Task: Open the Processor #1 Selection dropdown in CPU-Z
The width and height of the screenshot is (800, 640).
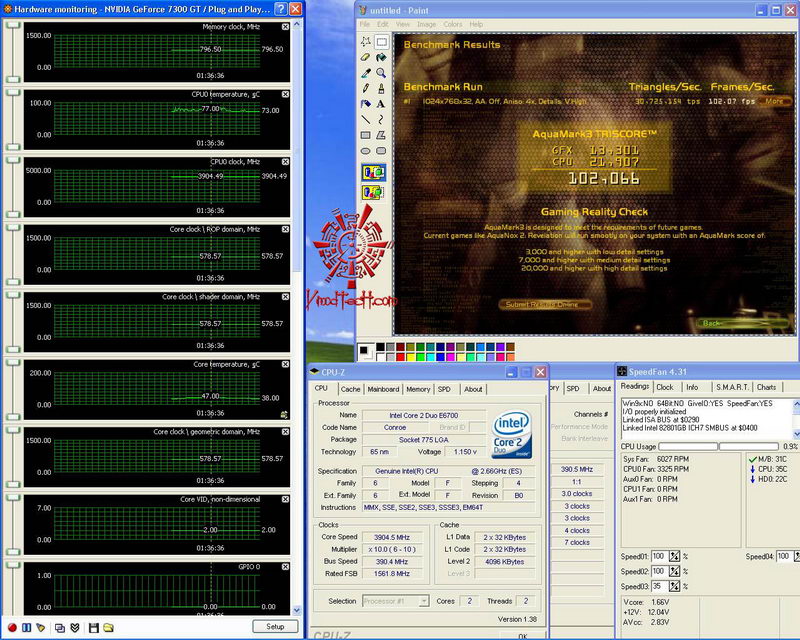Action: coord(423,601)
